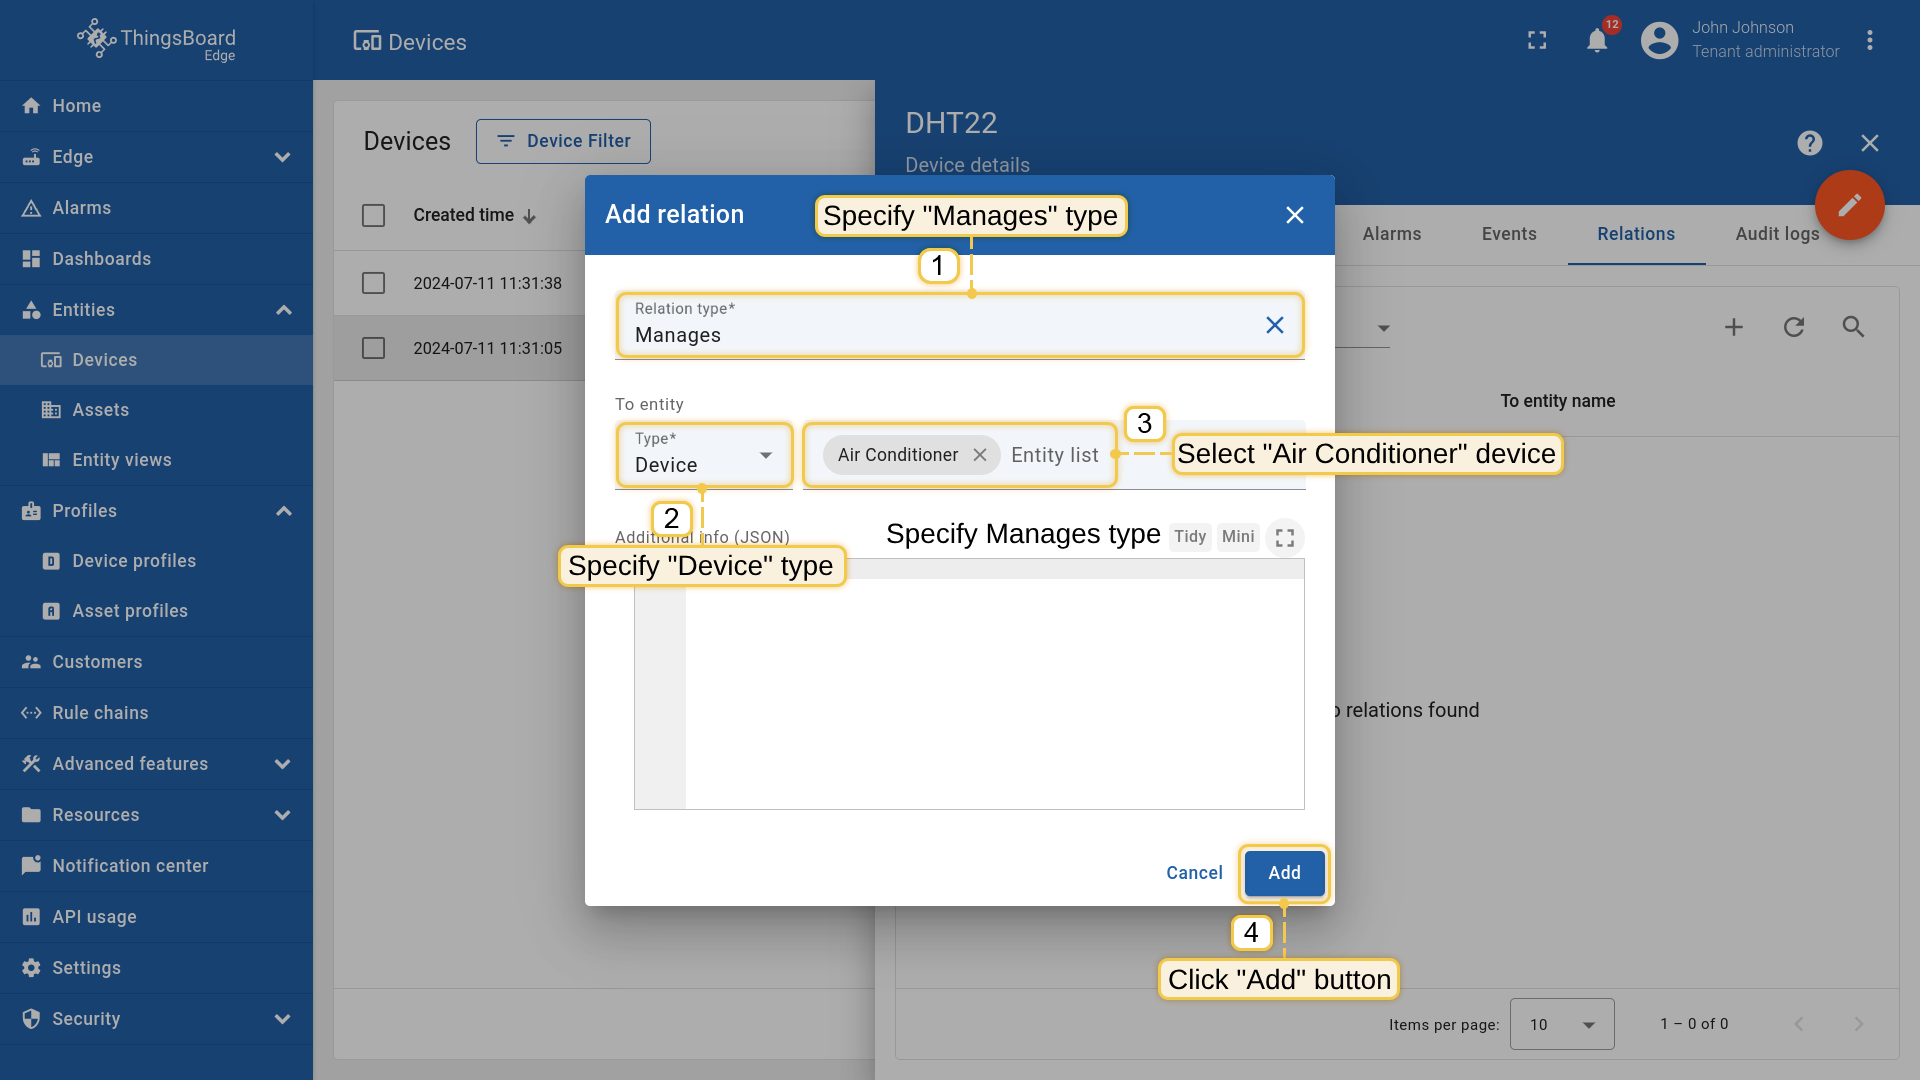Open the entity Type dropdown
The image size is (1920, 1080).
(x=704, y=456)
